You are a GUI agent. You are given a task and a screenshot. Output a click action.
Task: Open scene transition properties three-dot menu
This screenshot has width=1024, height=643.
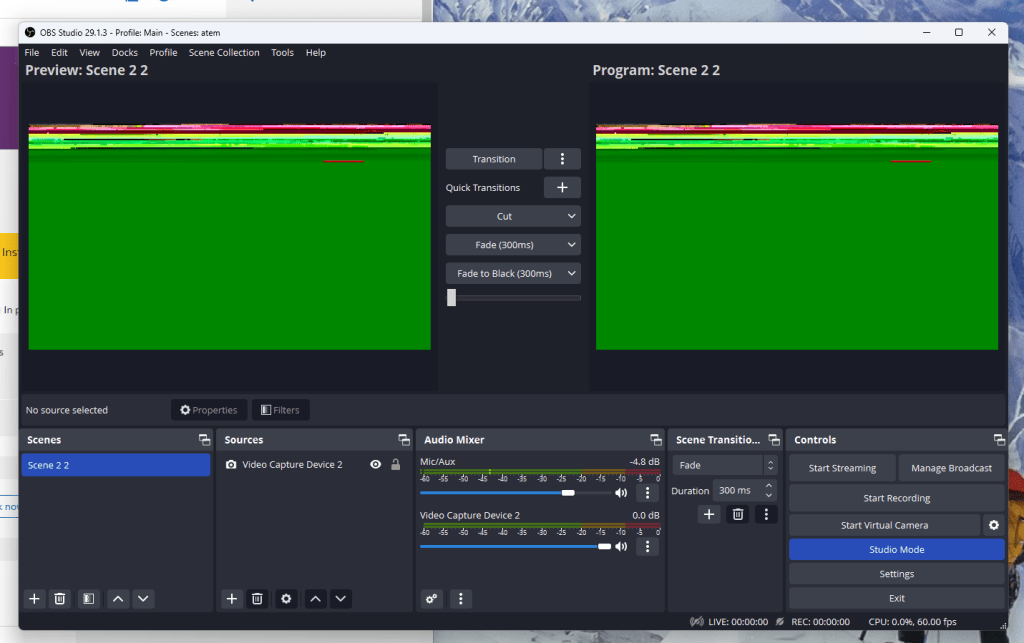click(x=766, y=514)
